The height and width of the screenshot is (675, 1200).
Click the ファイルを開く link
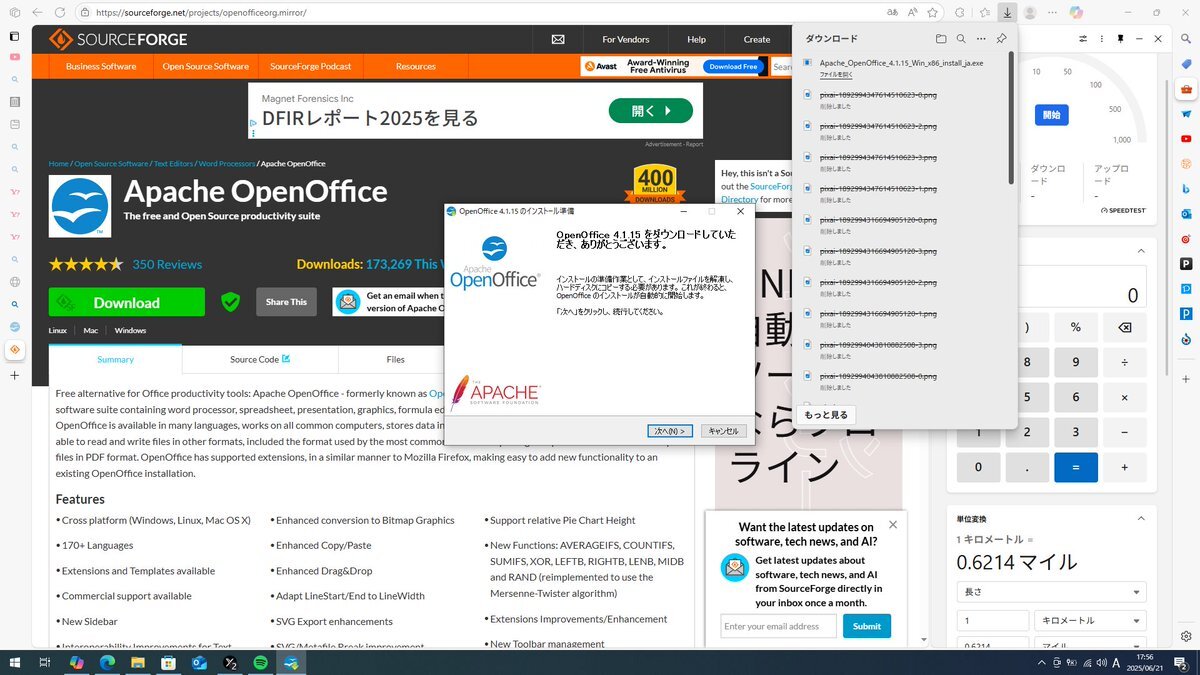837,75
